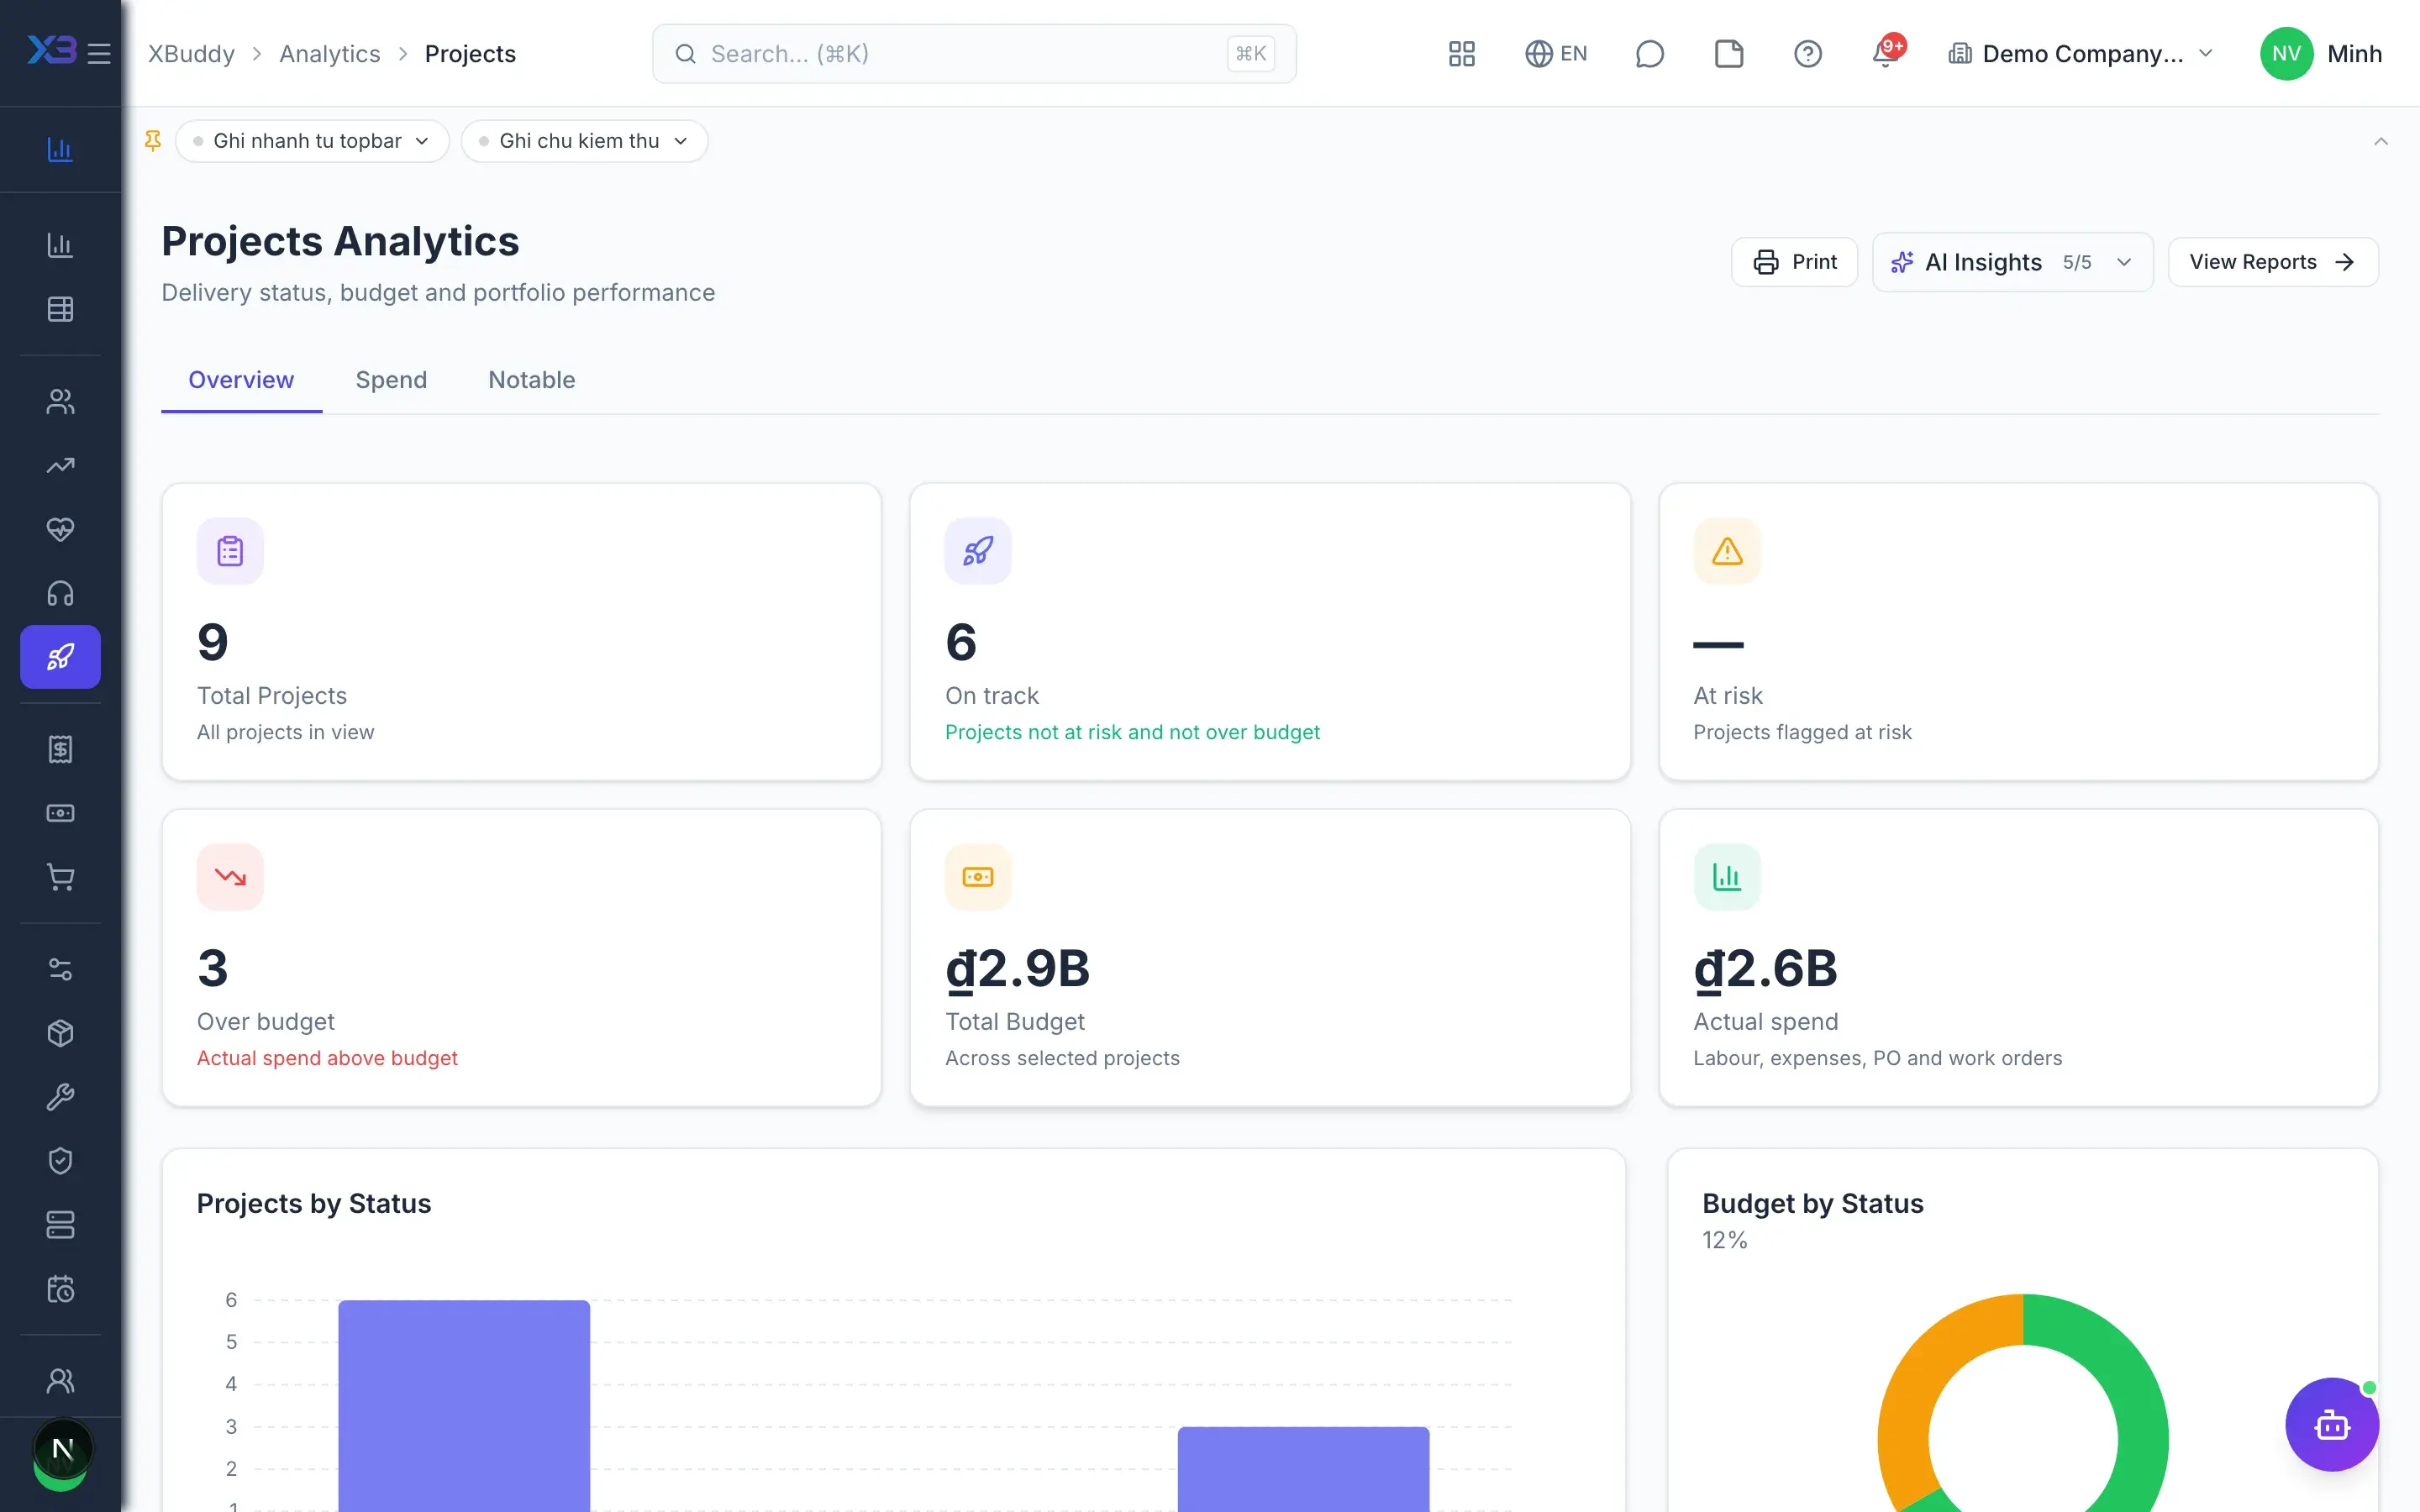This screenshot has width=2420, height=1512.
Task: Open the On track 6 card
Action: 1269,632
